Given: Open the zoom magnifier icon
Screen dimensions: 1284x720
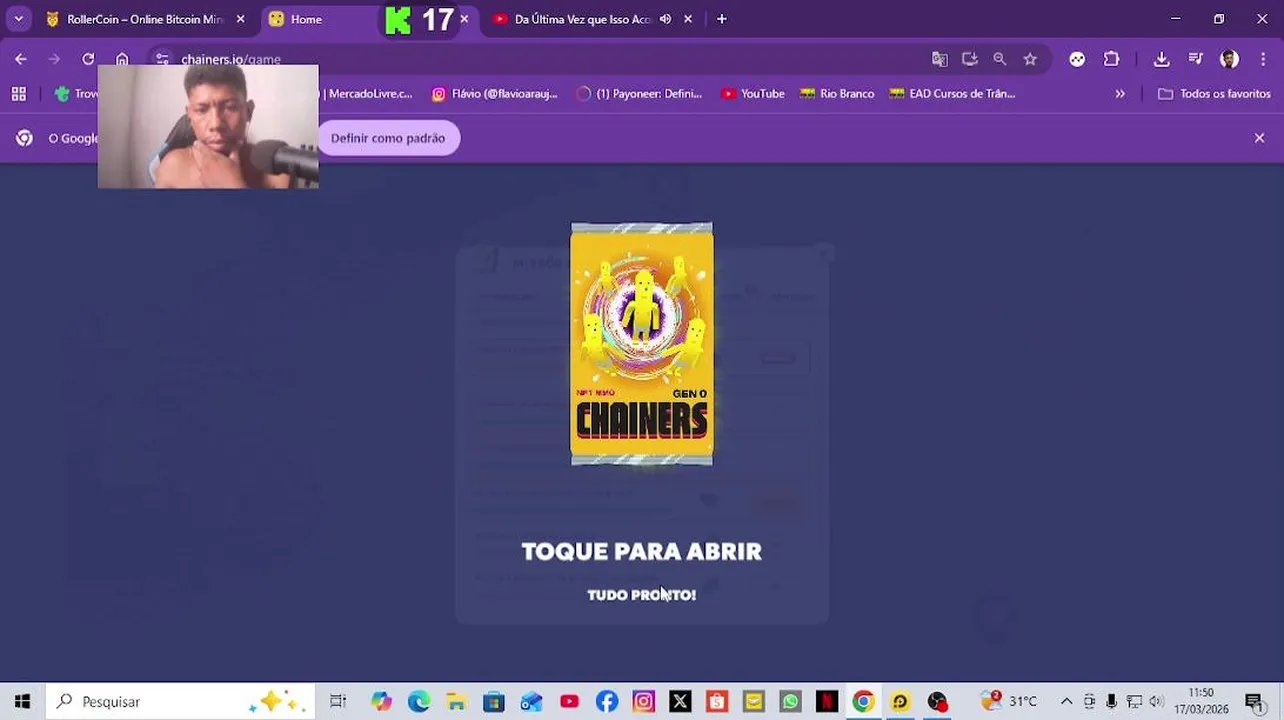Looking at the screenshot, I should [x=1000, y=59].
